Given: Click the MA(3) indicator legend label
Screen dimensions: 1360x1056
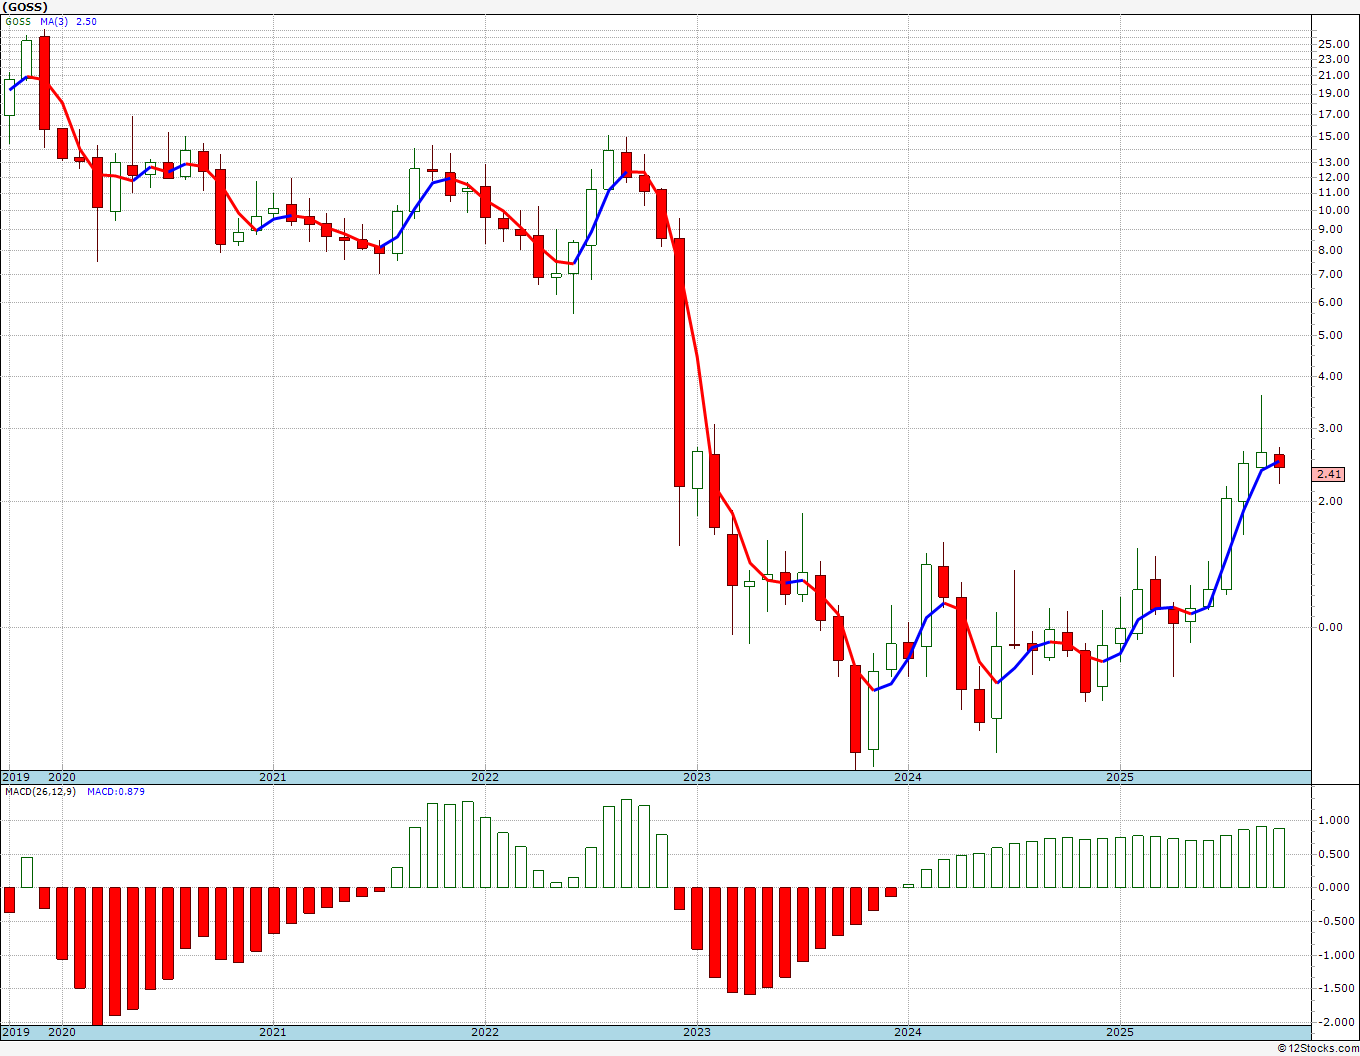Looking at the screenshot, I should [x=54, y=21].
